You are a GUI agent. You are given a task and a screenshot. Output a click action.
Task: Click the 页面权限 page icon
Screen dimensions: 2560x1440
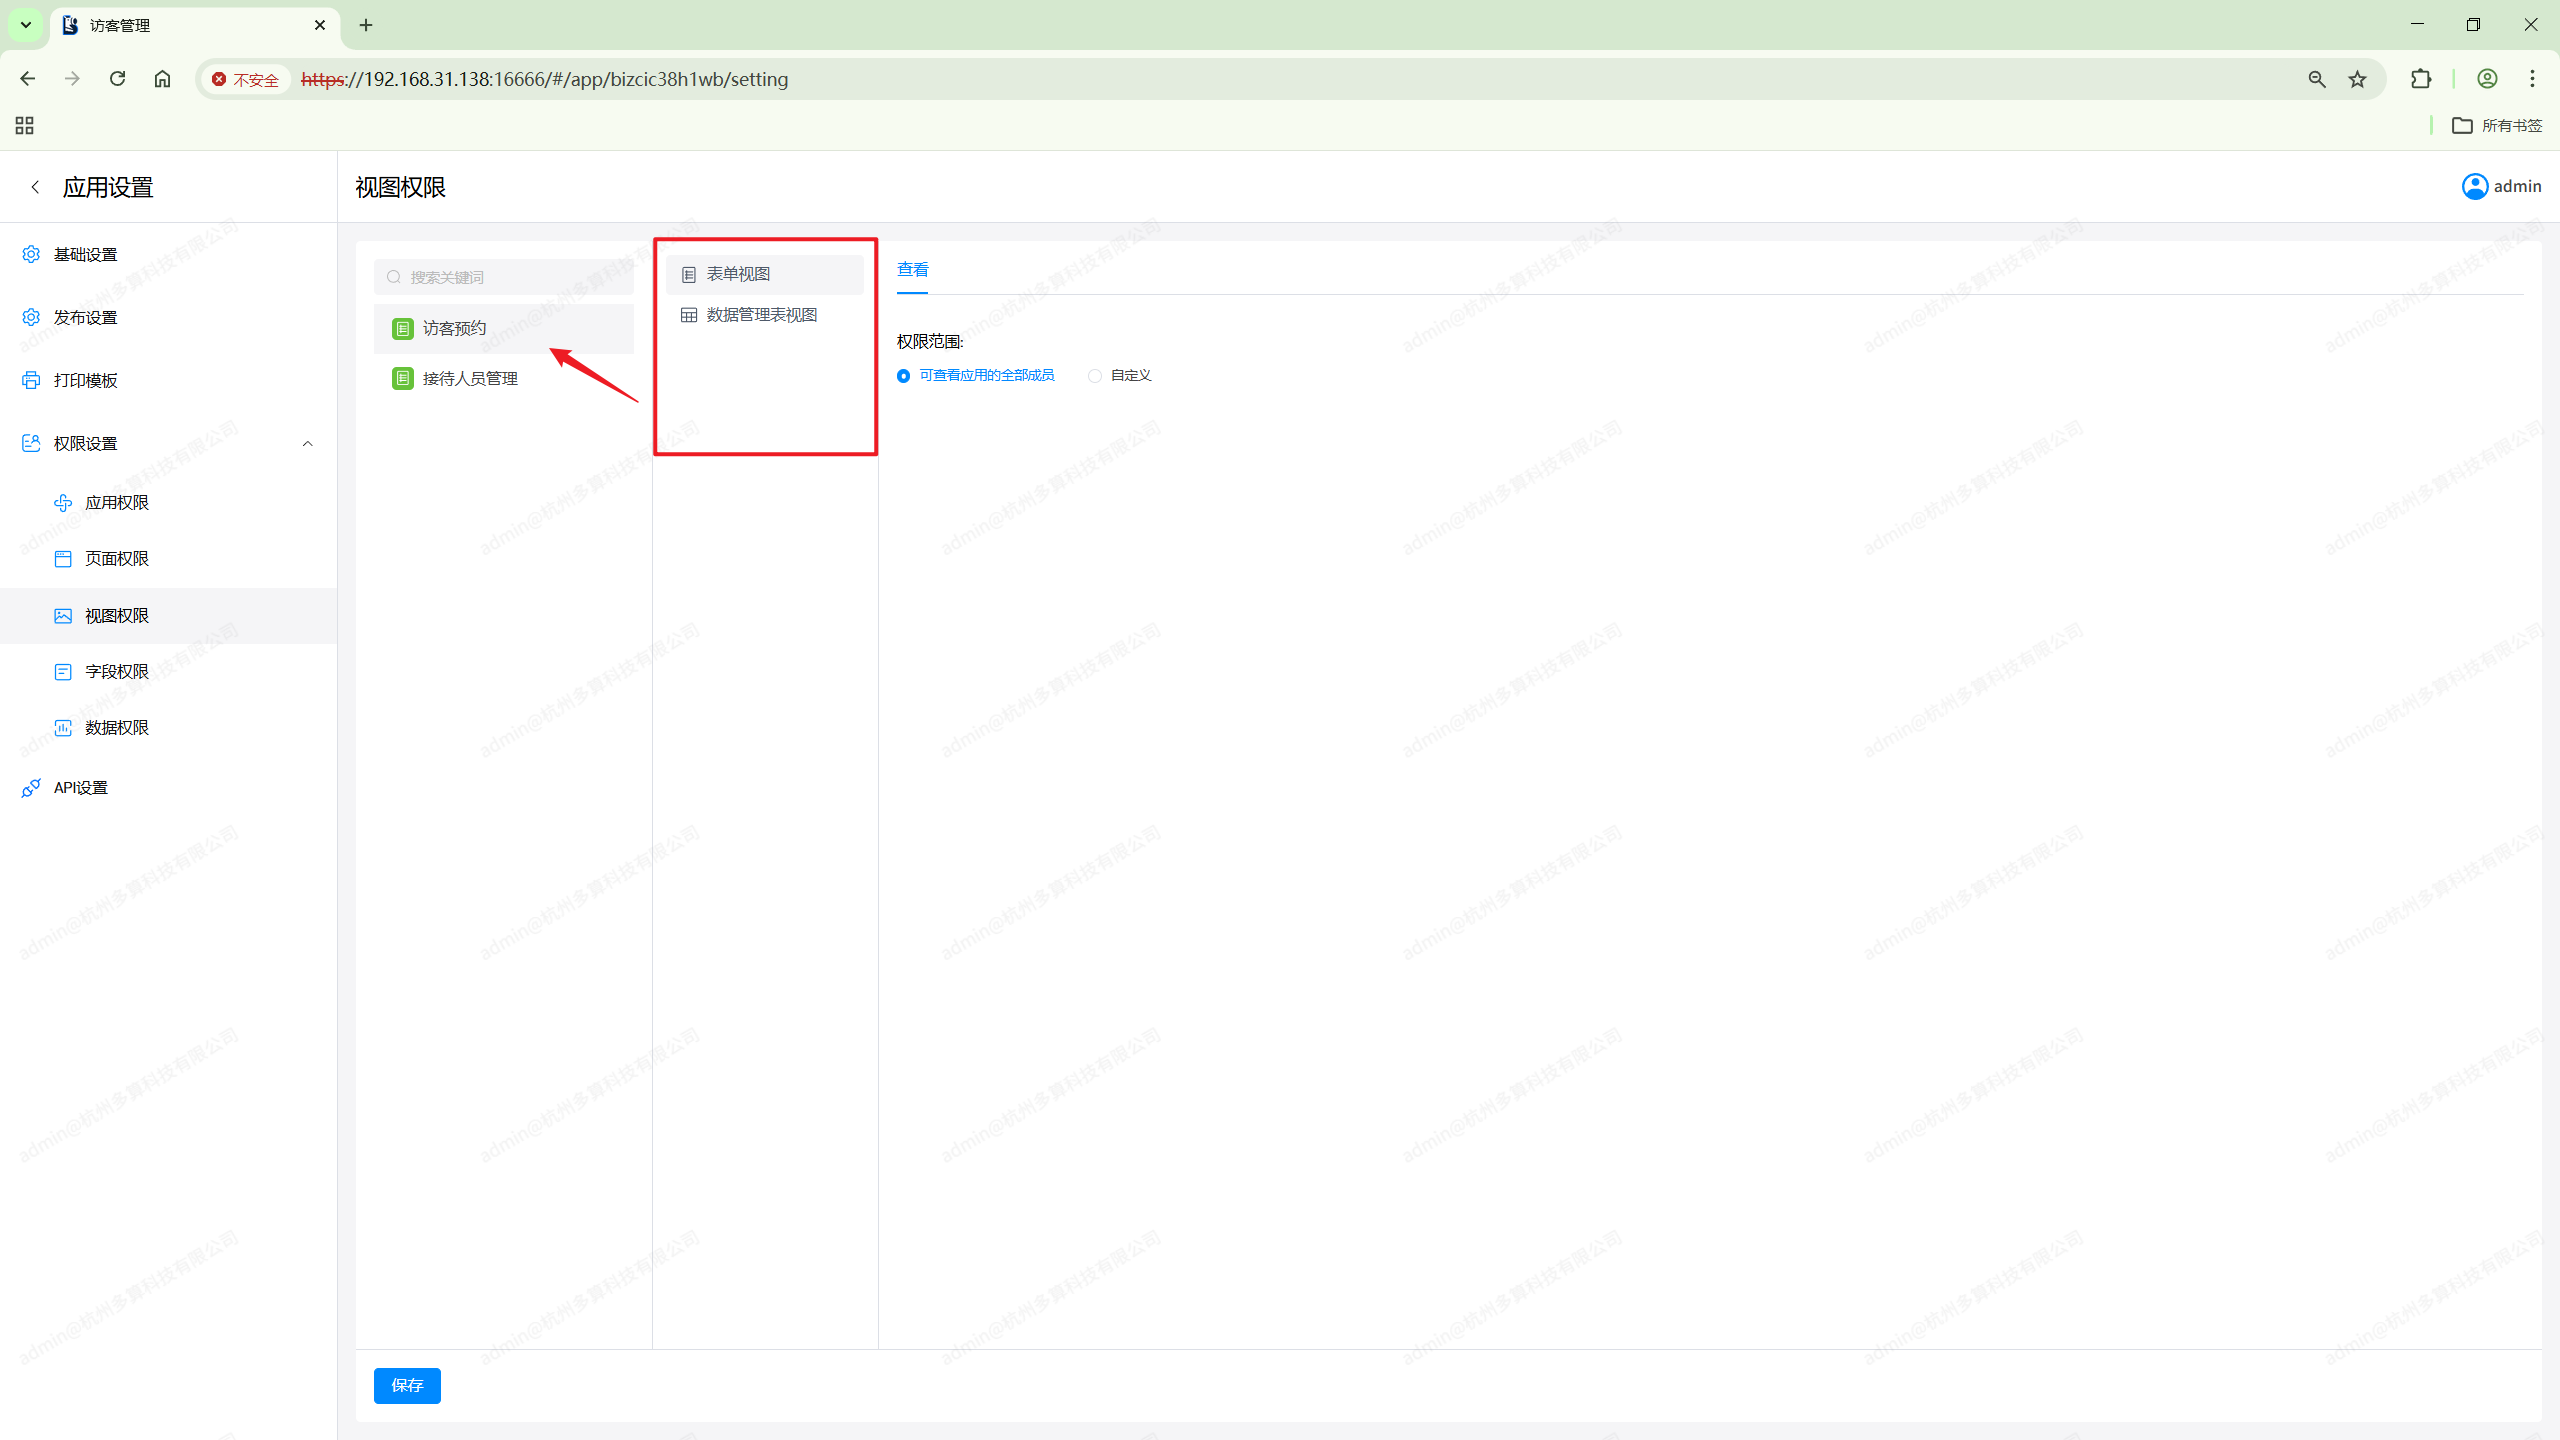[63, 558]
